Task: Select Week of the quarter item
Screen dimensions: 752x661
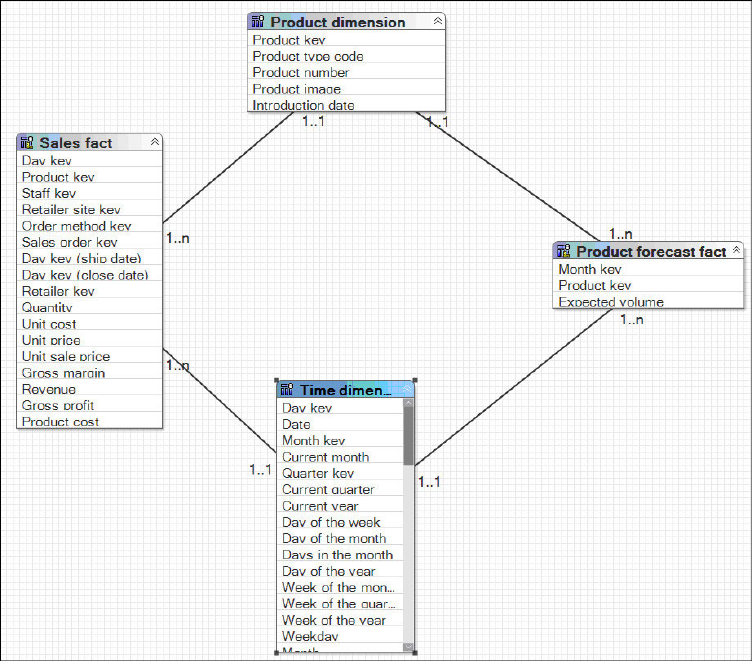Action: pos(341,603)
